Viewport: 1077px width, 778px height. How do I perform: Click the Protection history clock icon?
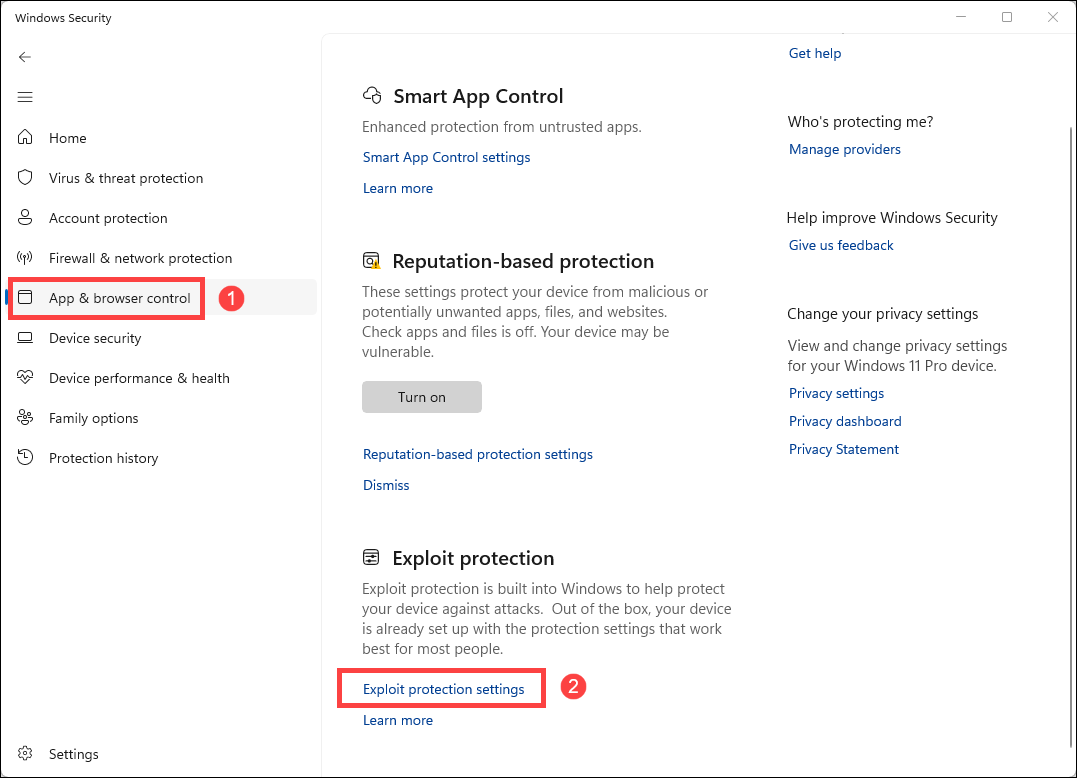click(26, 458)
